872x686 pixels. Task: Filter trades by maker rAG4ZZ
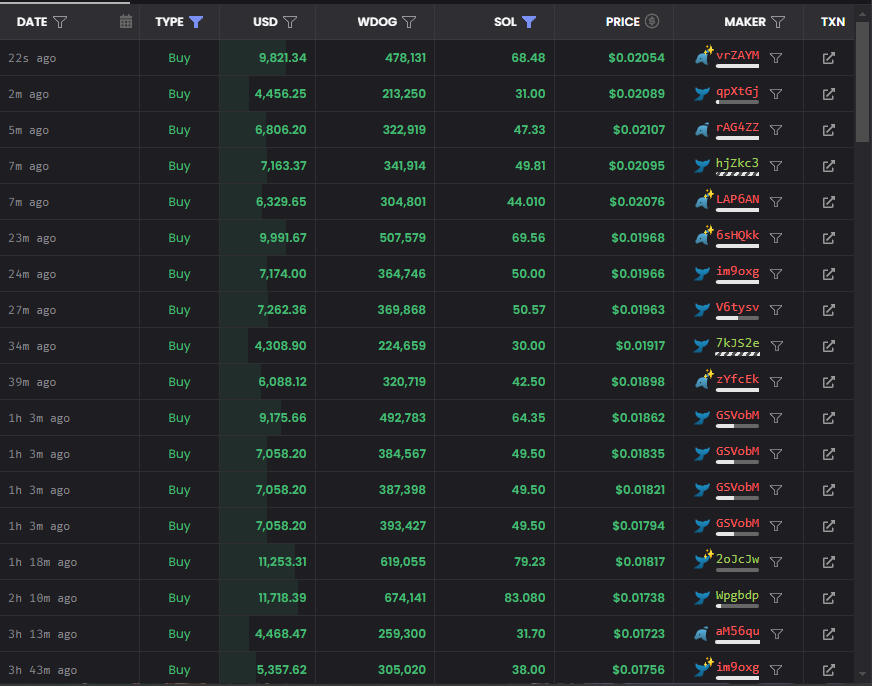(776, 130)
